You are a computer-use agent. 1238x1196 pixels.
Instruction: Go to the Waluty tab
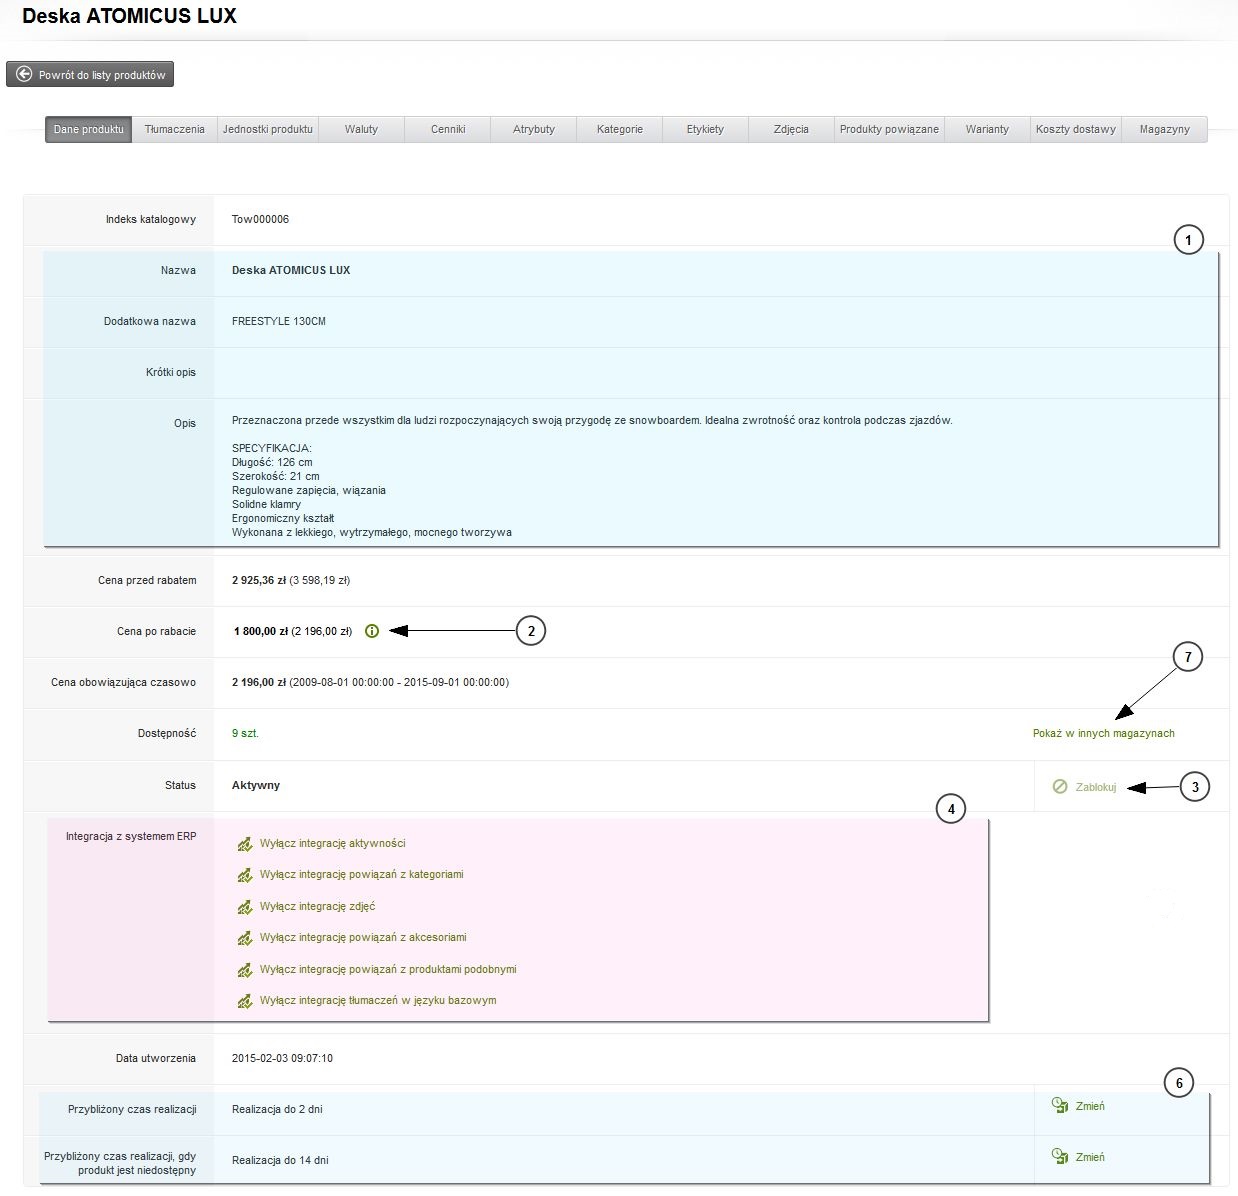coord(362,129)
